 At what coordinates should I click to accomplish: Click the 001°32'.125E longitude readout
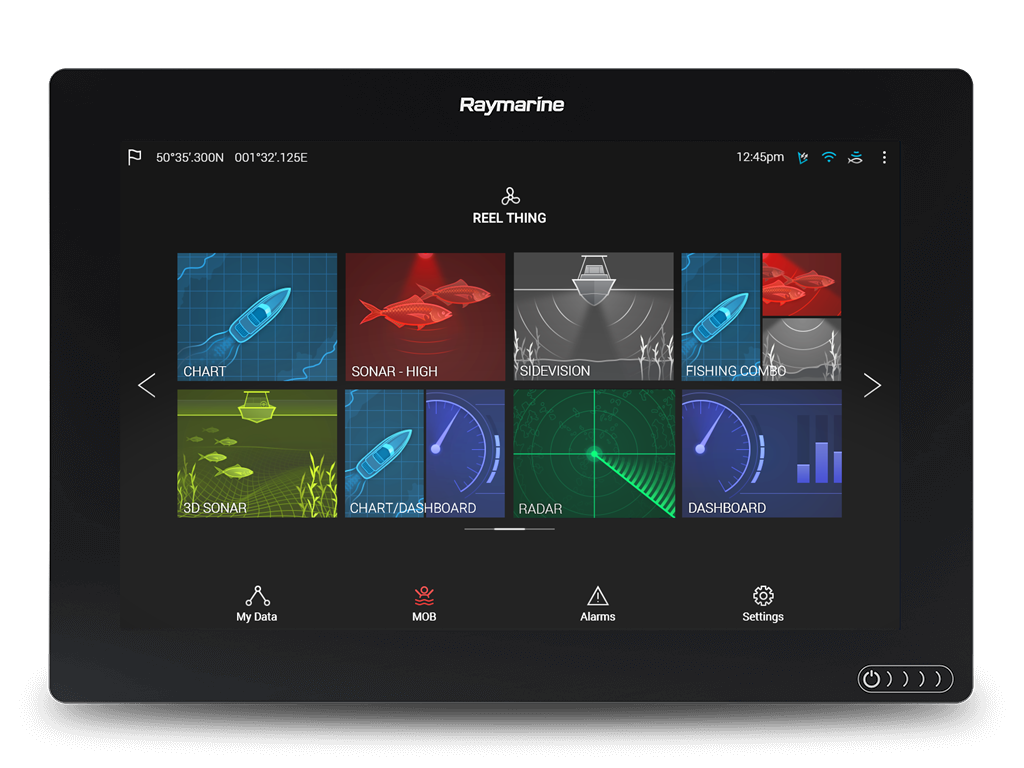pos(271,157)
